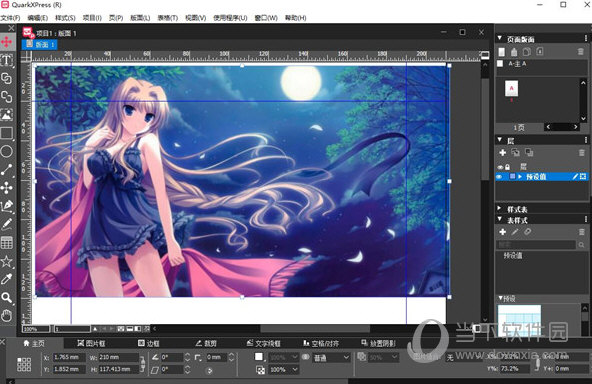
Task: Click edit table style pencil icon
Action: click(x=515, y=232)
